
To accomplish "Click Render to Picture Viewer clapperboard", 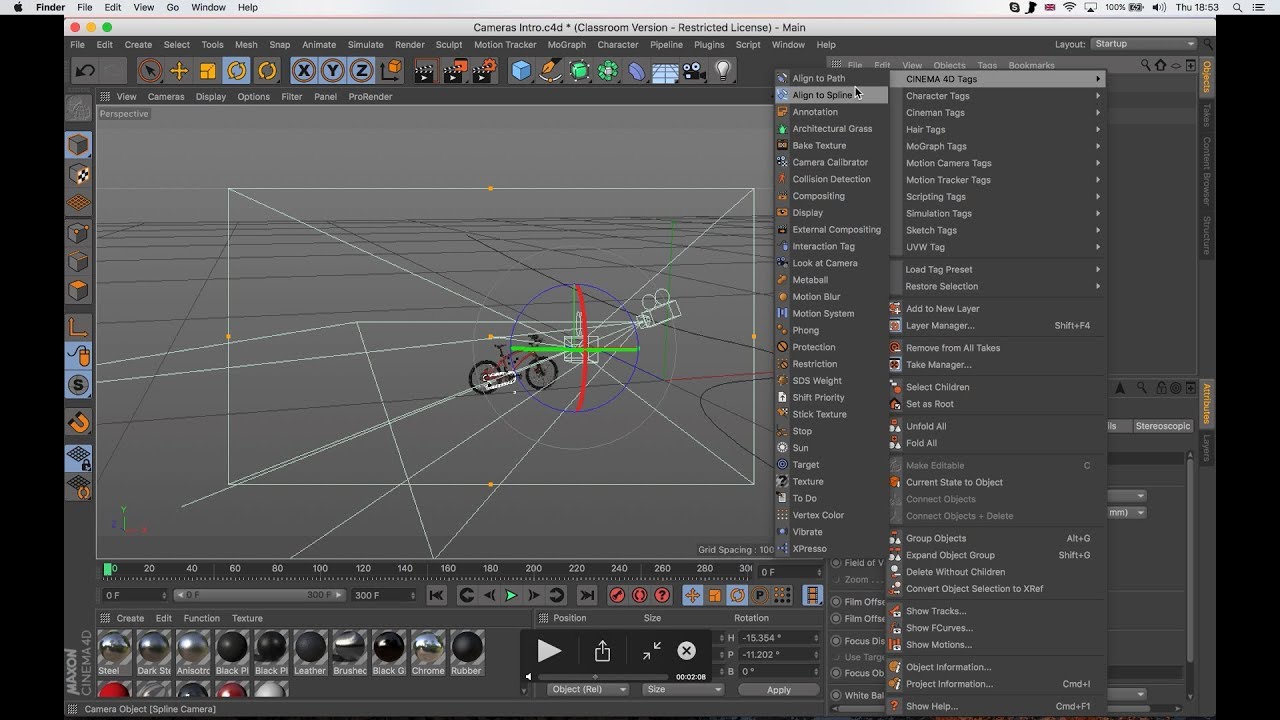I will pyautogui.click(x=455, y=70).
